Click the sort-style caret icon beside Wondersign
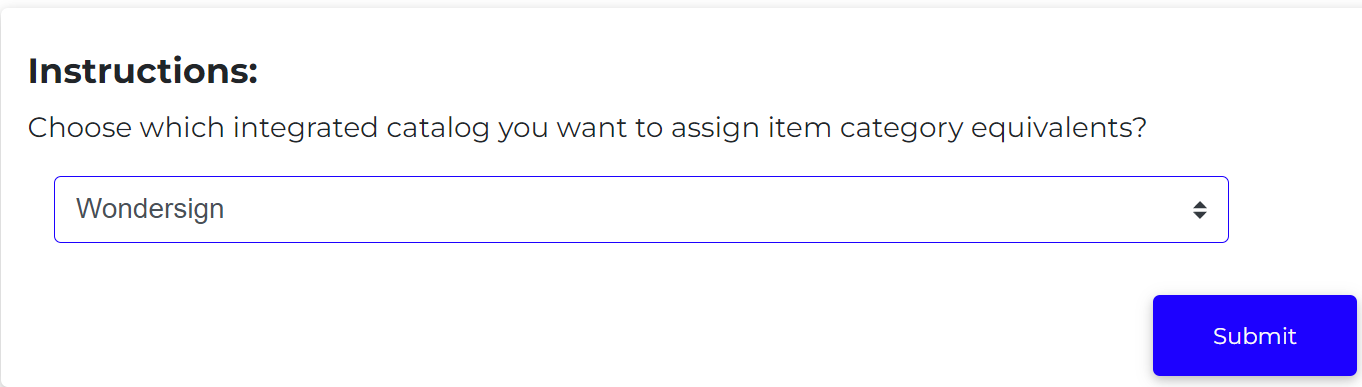The image size is (1362, 387). click(1199, 210)
